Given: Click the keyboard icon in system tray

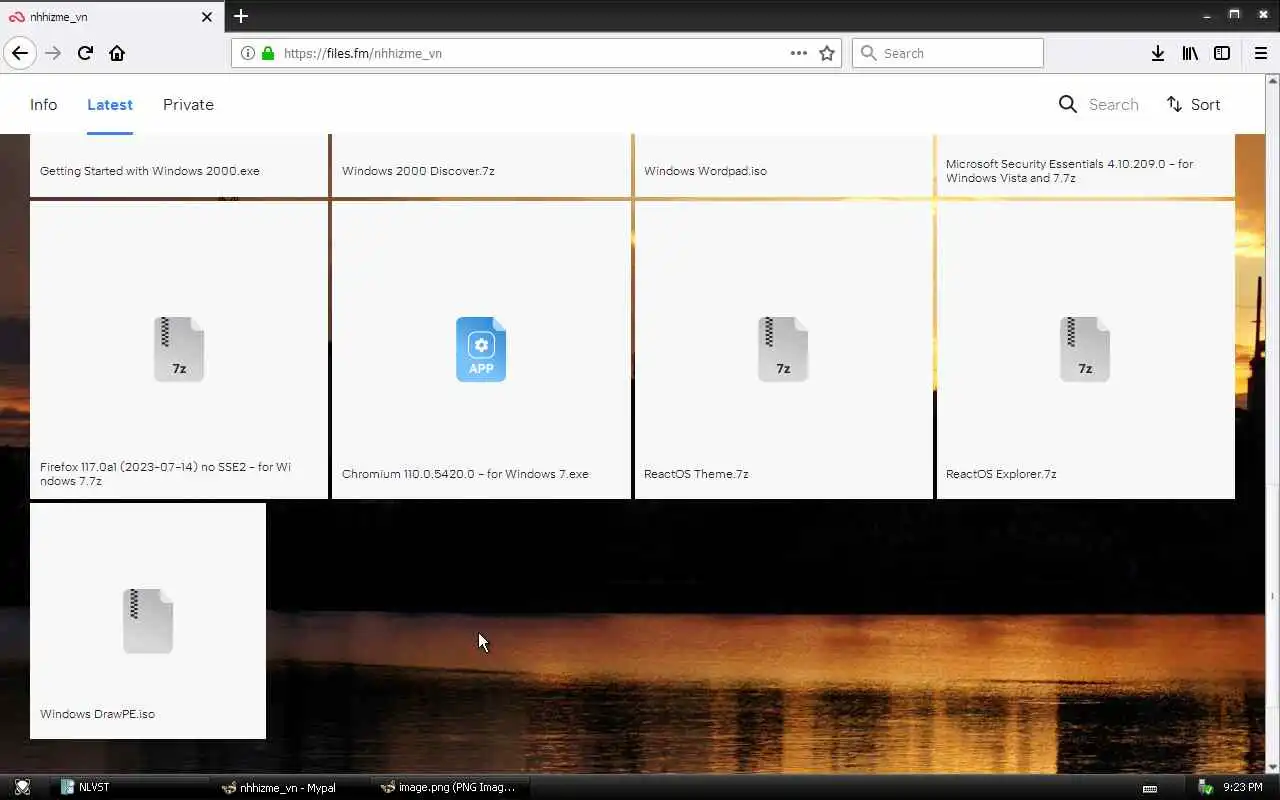Looking at the screenshot, I should [1150, 788].
